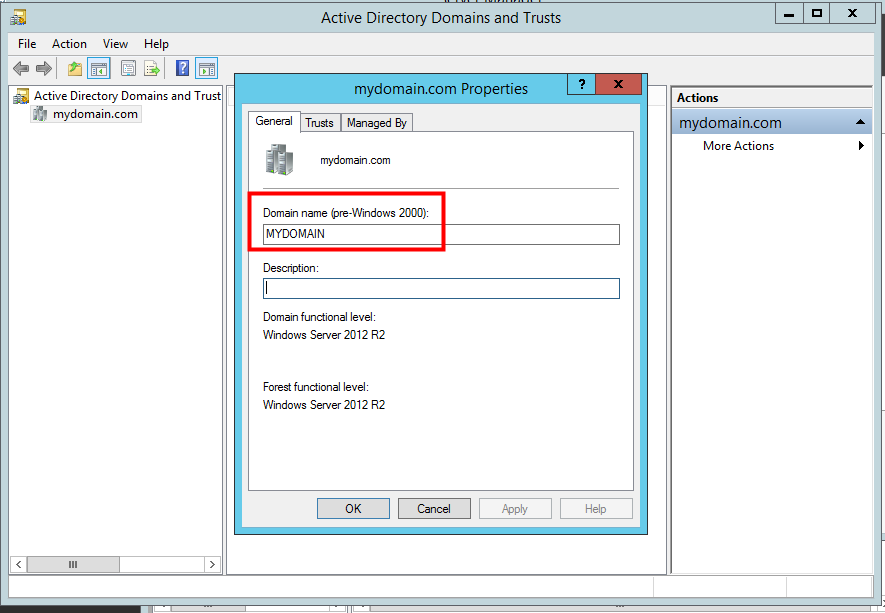This screenshot has width=885, height=613.
Task: Click the Up One Level folder icon
Action: coord(75,69)
